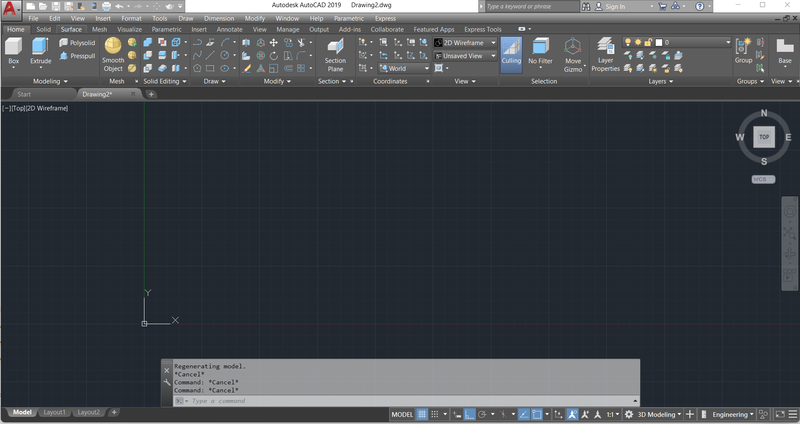Expand the Modeling panel
800x424 pixels.
point(50,81)
